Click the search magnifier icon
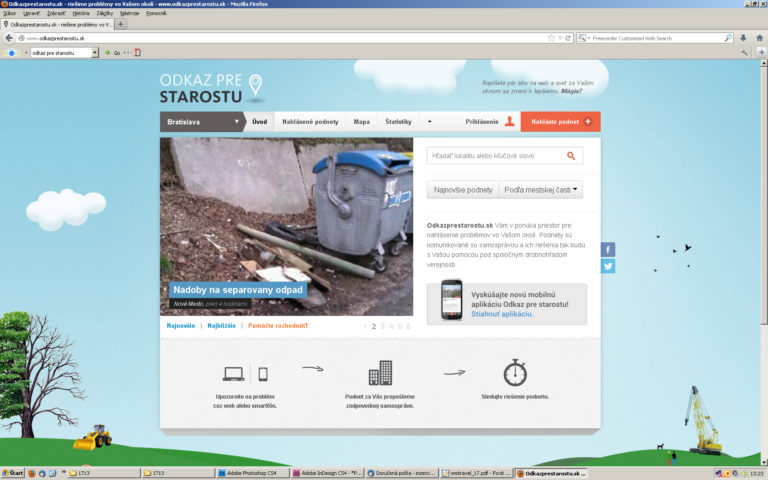Screen dimensions: 768x480 point(571,156)
